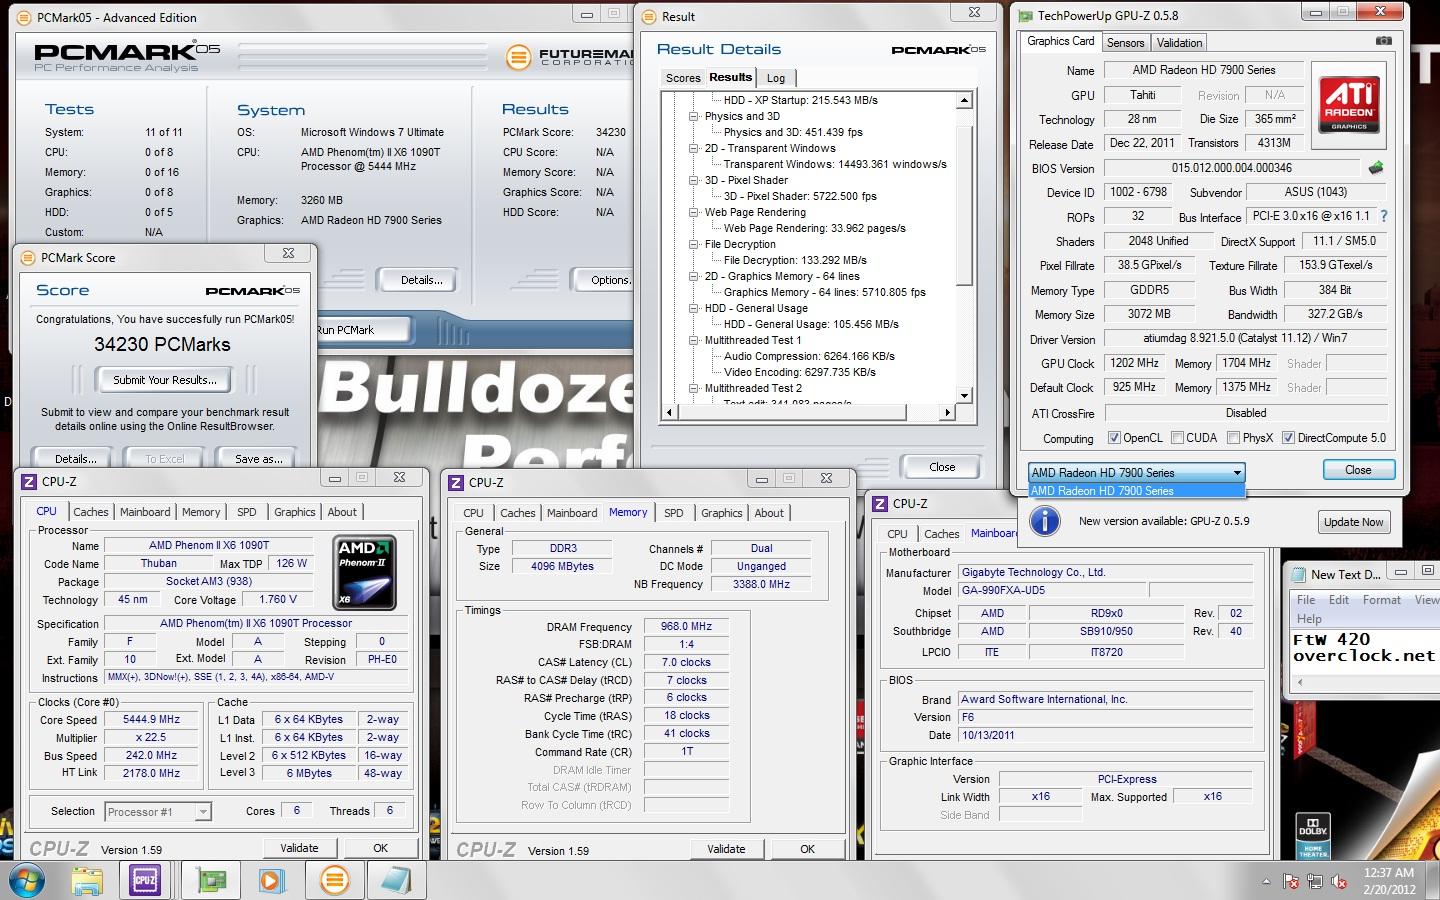Viewport: 1440px width, 900px height.
Task: Open Windows Media Player from the taskbar
Action: pos(272,881)
